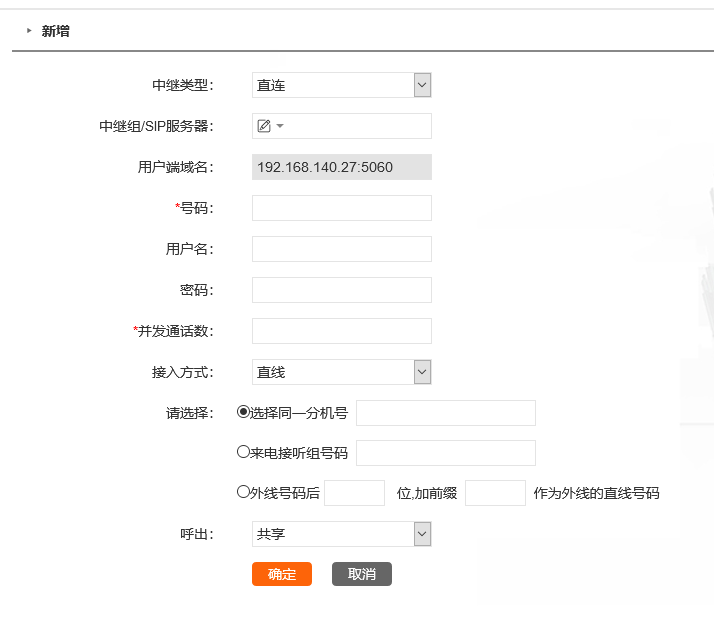Select the 外线号码后 radio button

243,492
